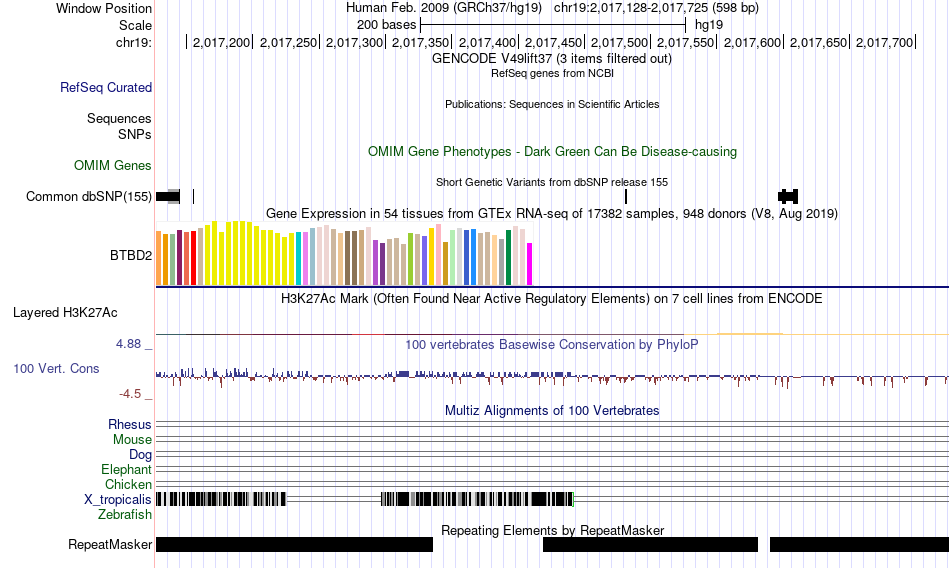This screenshot has height=568, width=950.
Task: Click the OMIM Gene Phenotypes track title
Action: coord(552,152)
